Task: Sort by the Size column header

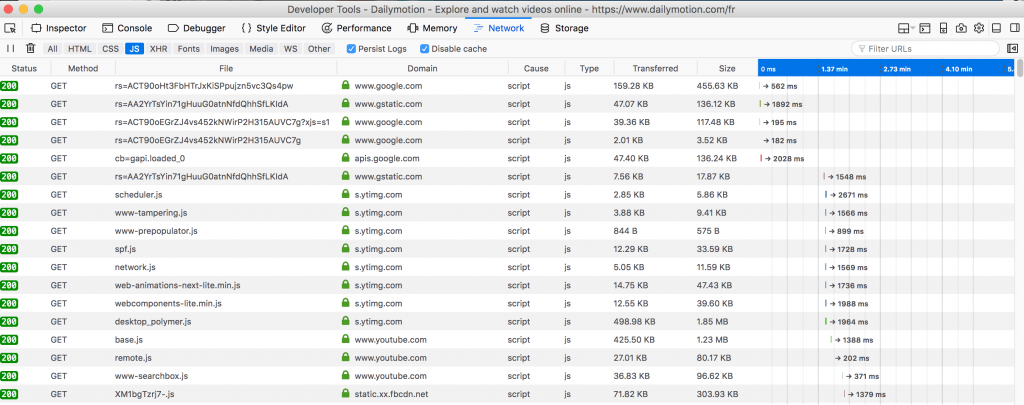Action: (727, 68)
